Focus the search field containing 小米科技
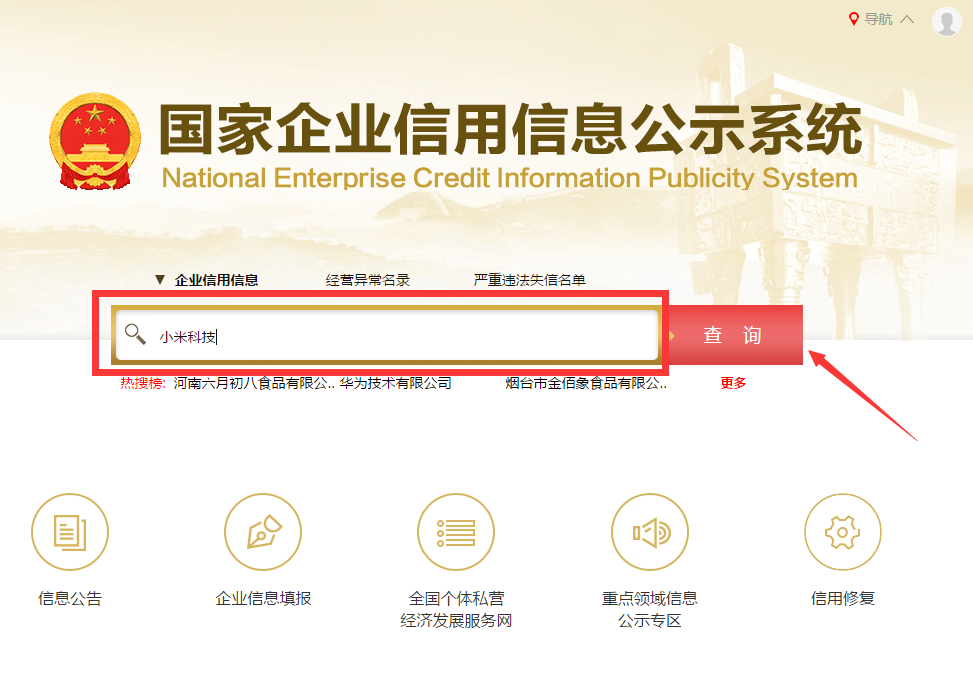Viewport: 973px width, 673px height. point(387,335)
